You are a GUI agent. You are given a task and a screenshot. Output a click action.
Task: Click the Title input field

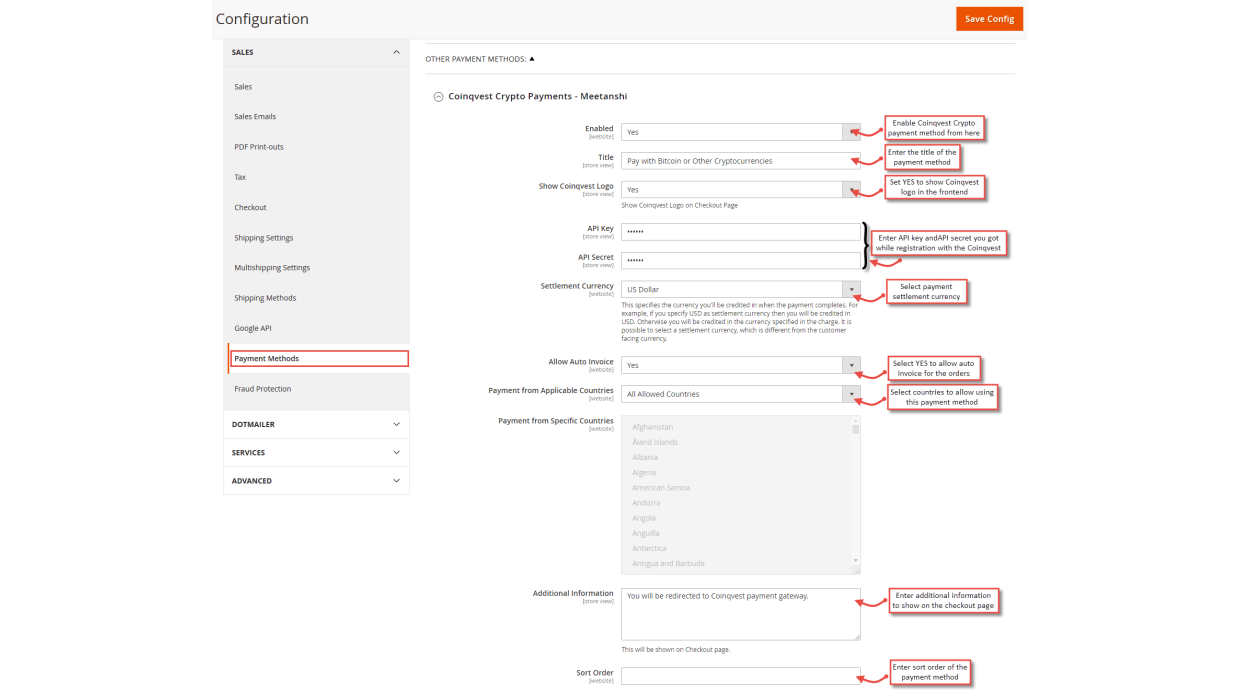[740, 160]
